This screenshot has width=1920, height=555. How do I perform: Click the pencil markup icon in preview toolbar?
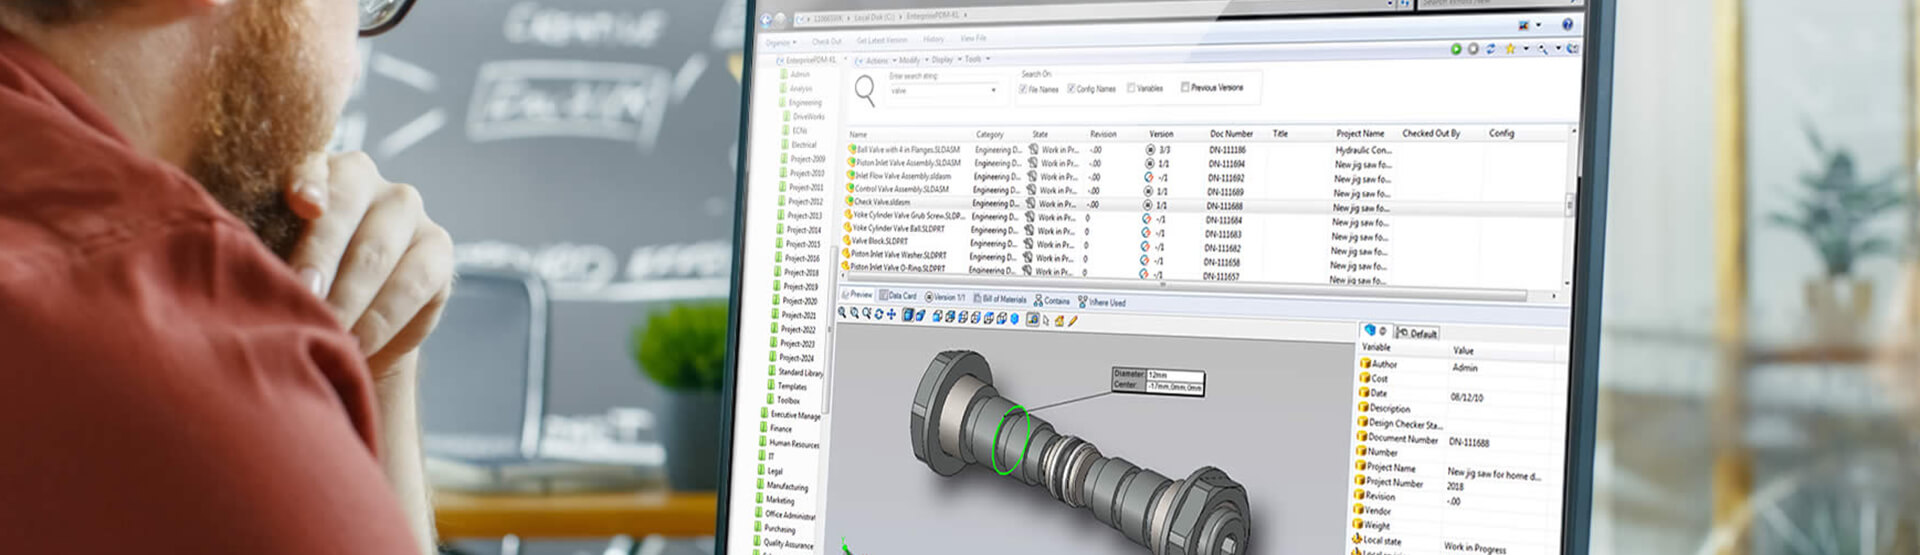[x=1073, y=321]
